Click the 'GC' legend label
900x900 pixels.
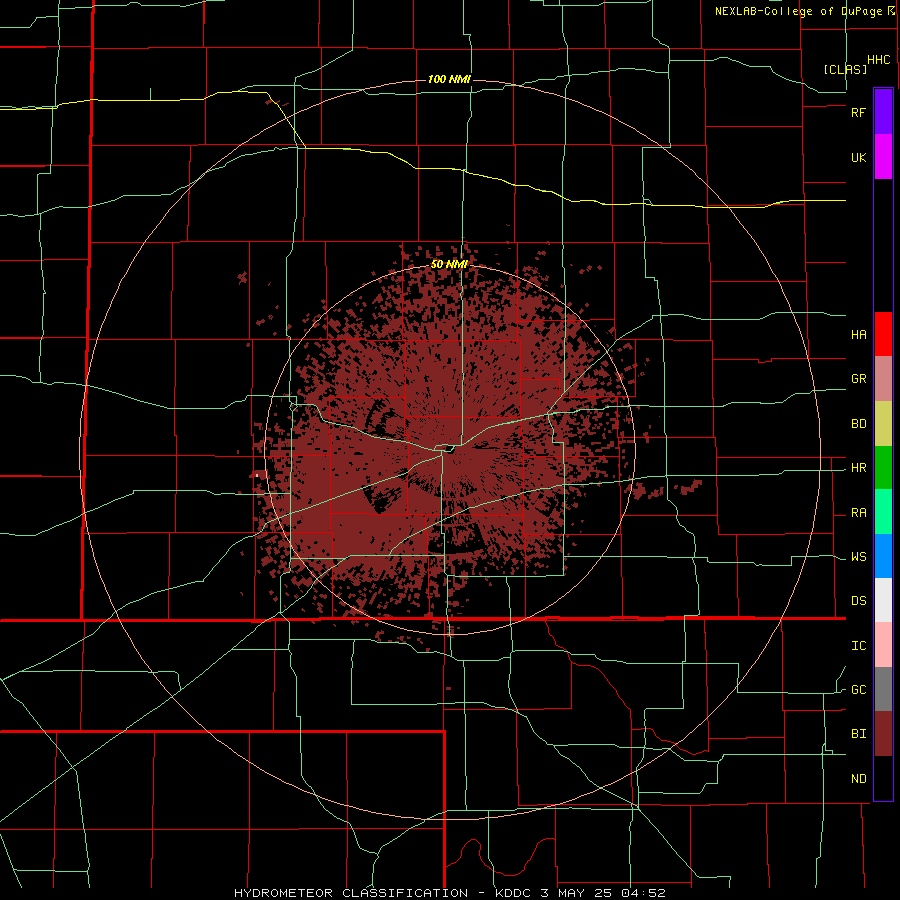[858, 690]
